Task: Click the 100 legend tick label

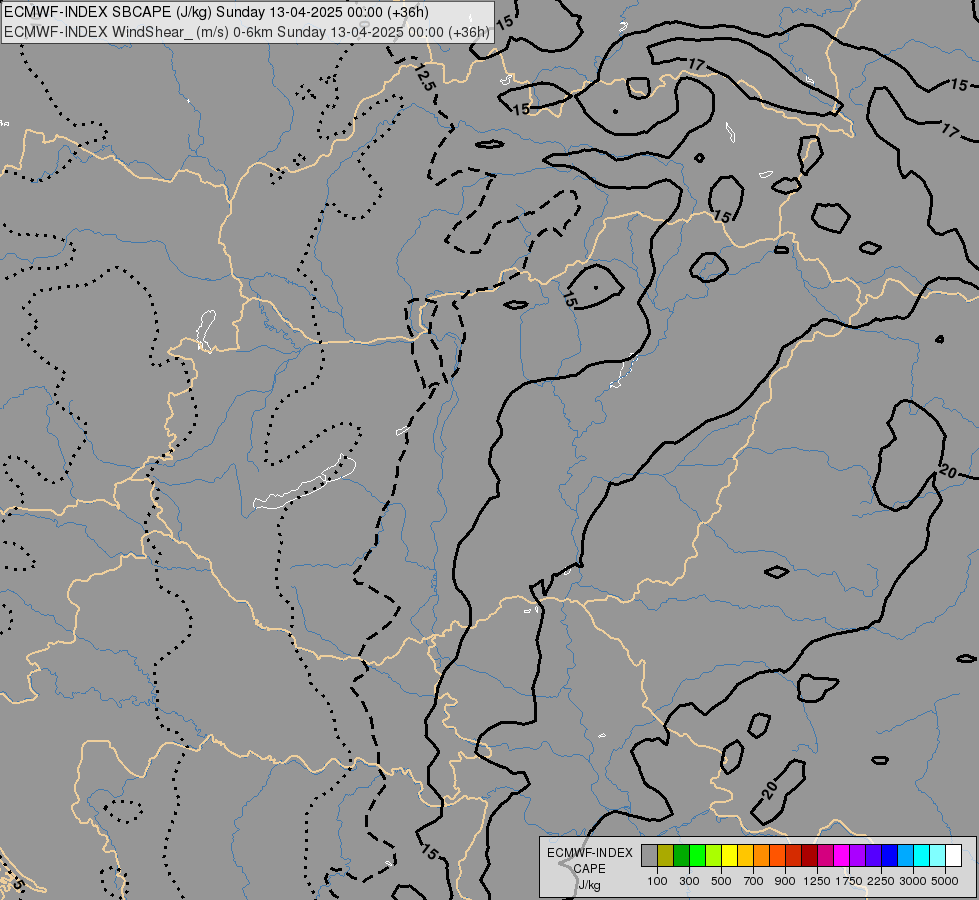Action: click(657, 881)
